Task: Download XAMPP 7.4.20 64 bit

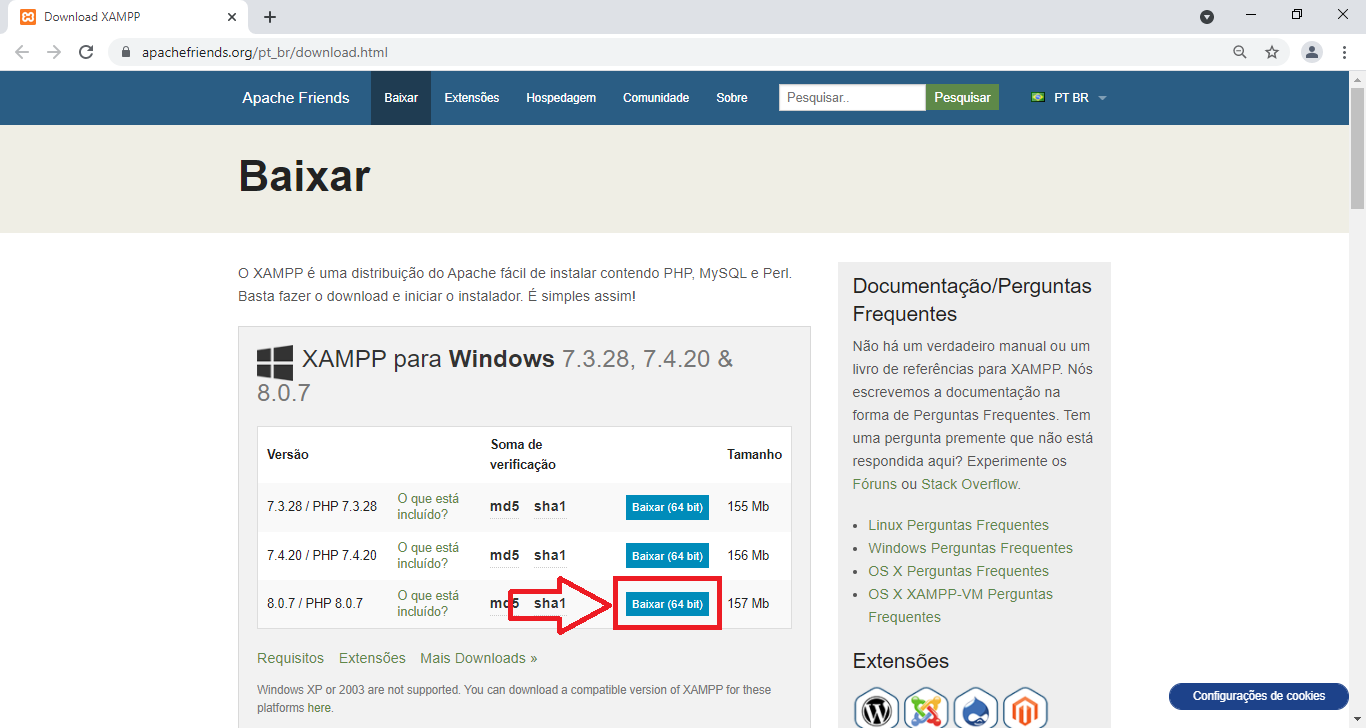Action: [668, 555]
